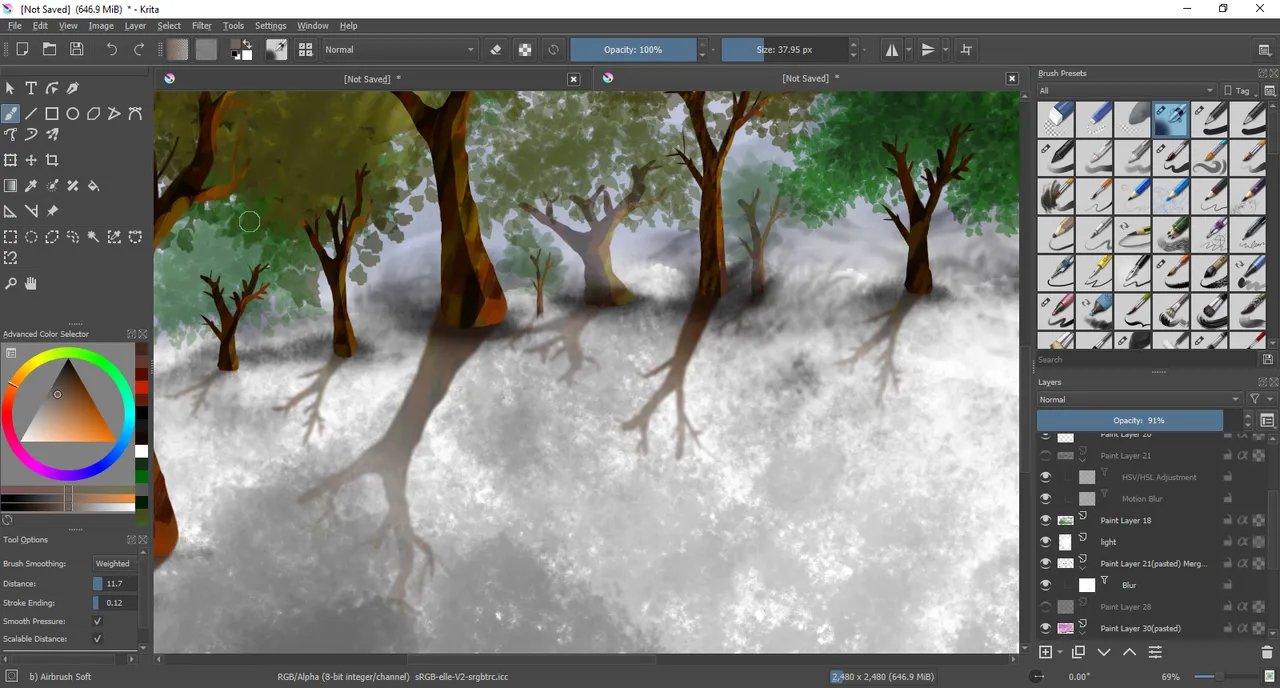Select the Zoom tool
Screen dimensions: 1280x688
point(11,284)
